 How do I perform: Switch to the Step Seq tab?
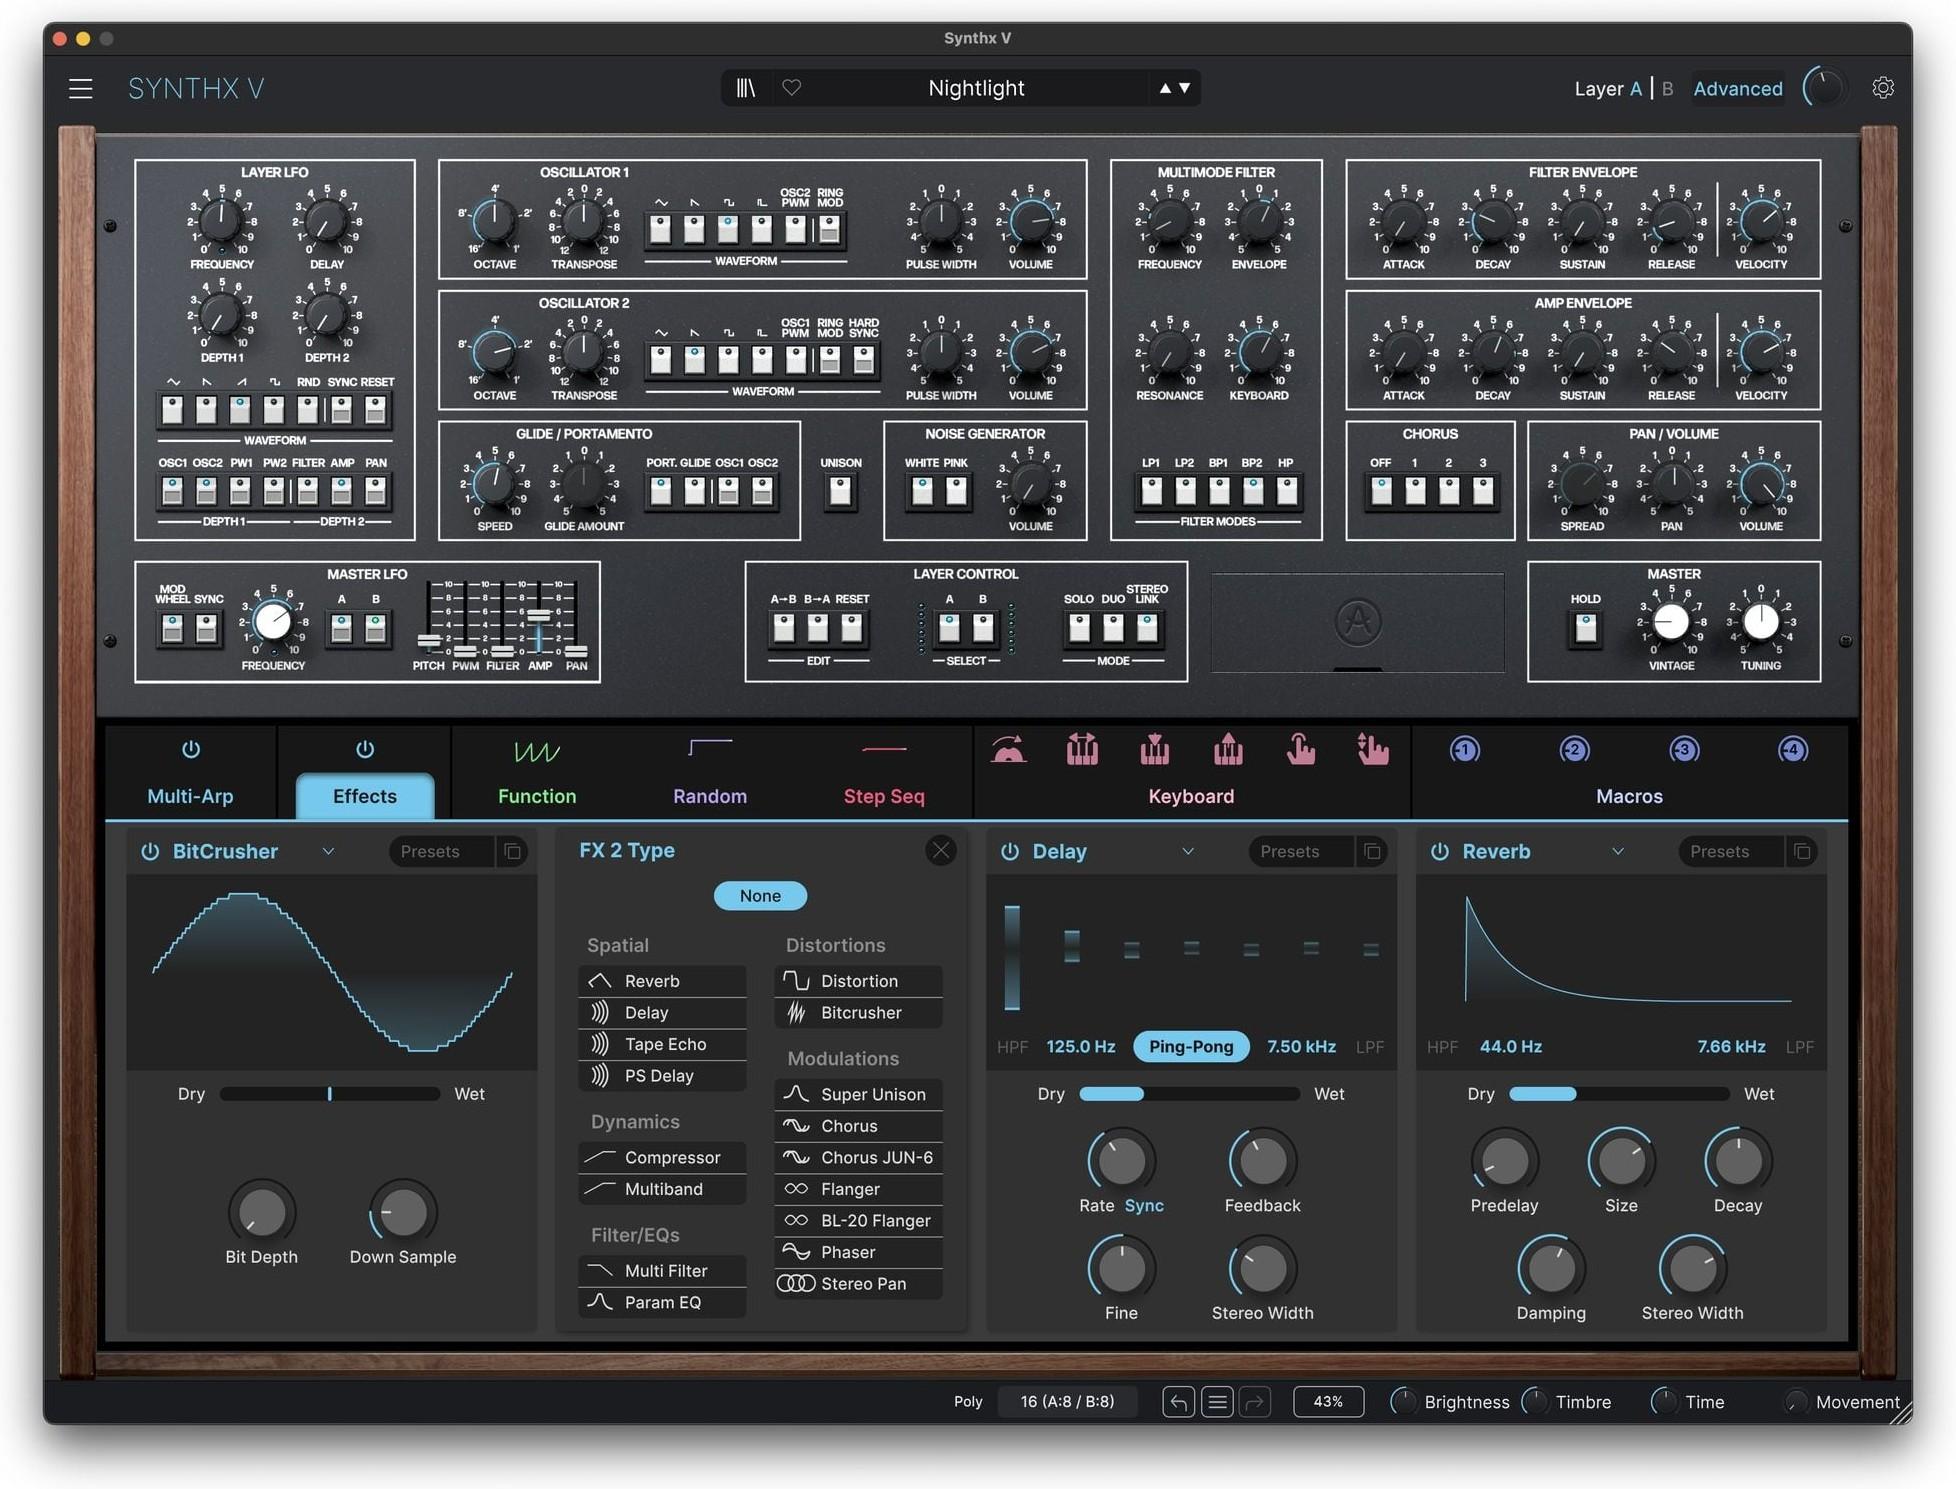[884, 796]
